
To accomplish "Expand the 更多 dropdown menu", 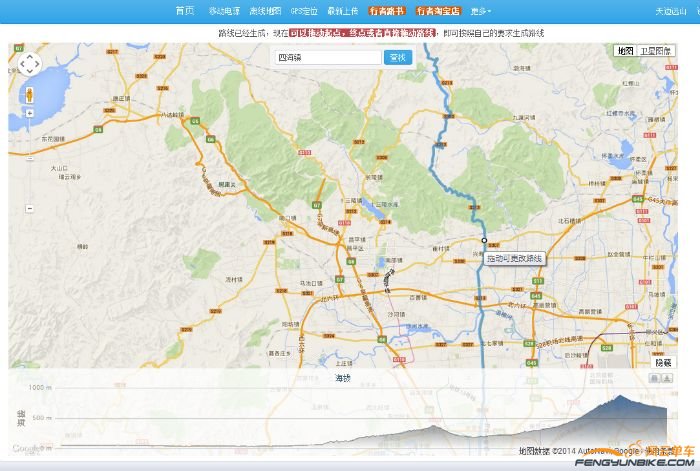I will click(x=481, y=11).
